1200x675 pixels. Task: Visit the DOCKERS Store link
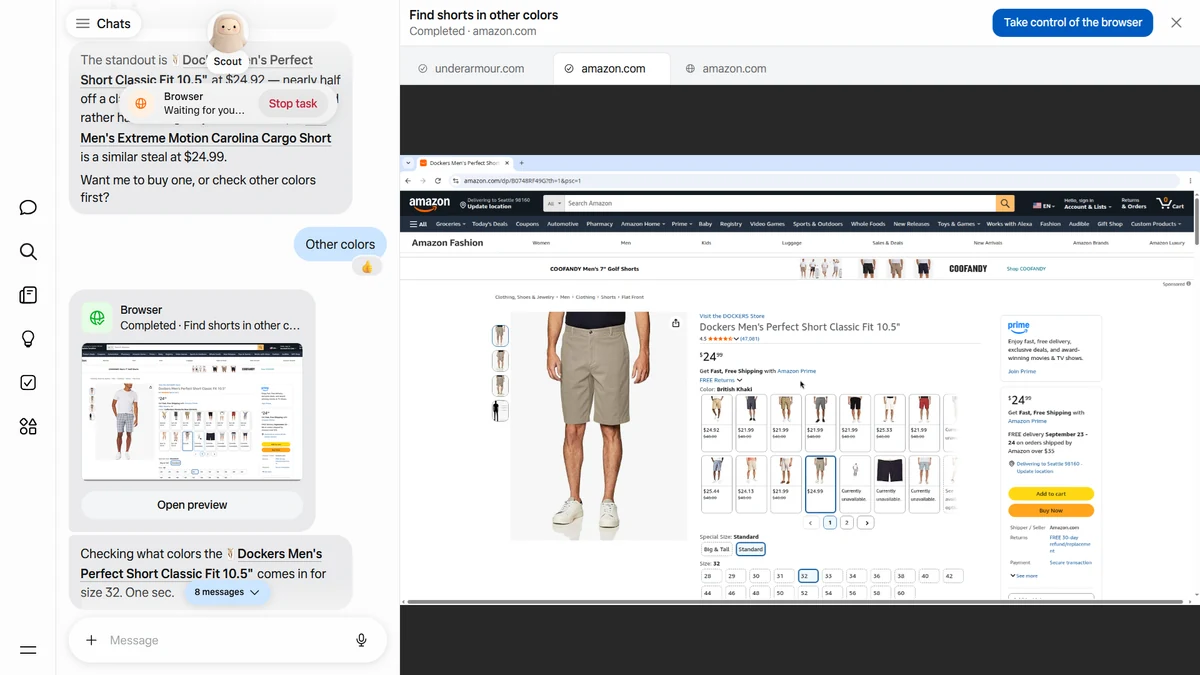(x=732, y=316)
